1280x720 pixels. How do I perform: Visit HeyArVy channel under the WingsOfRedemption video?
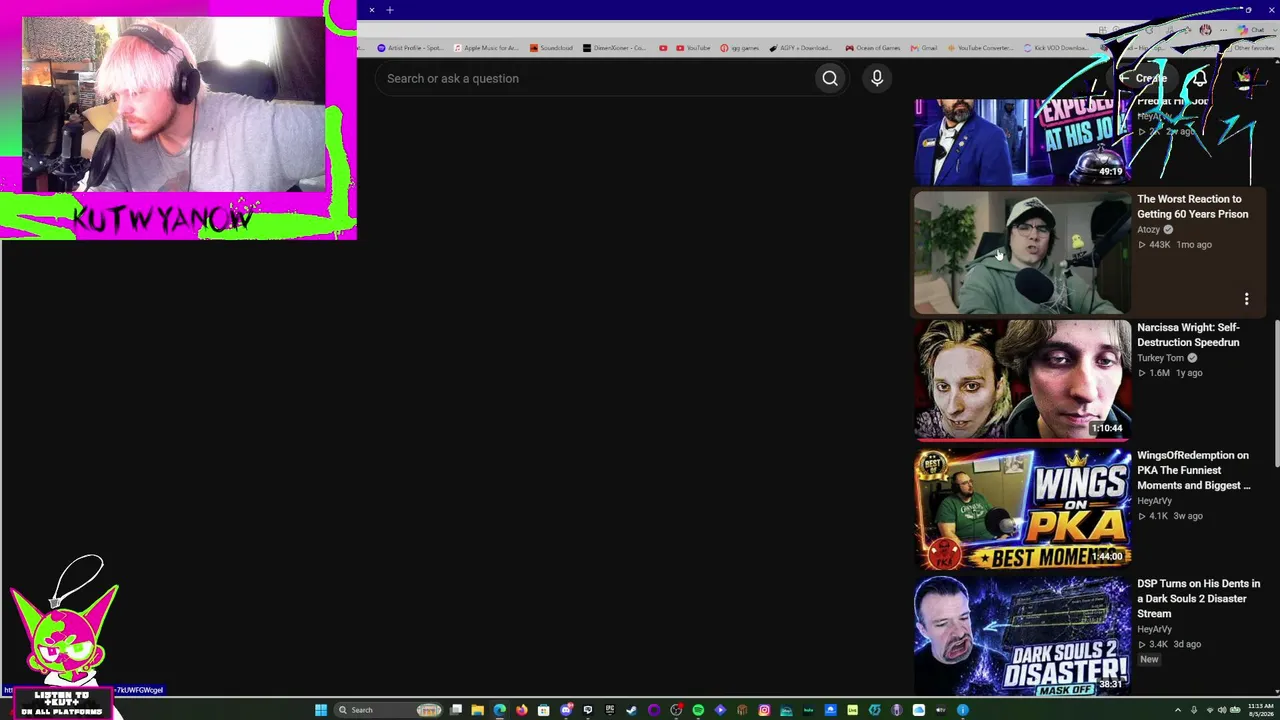pyautogui.click(x=1154, y=501)
